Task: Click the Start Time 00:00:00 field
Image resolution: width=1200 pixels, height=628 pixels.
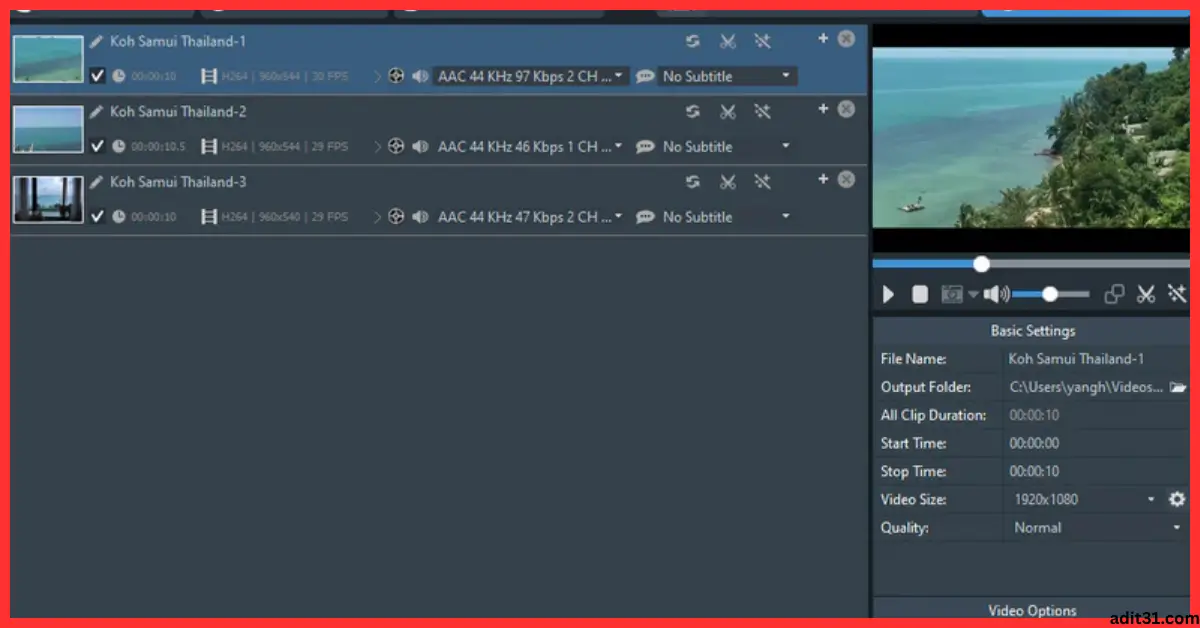Action: [1096, 443]
